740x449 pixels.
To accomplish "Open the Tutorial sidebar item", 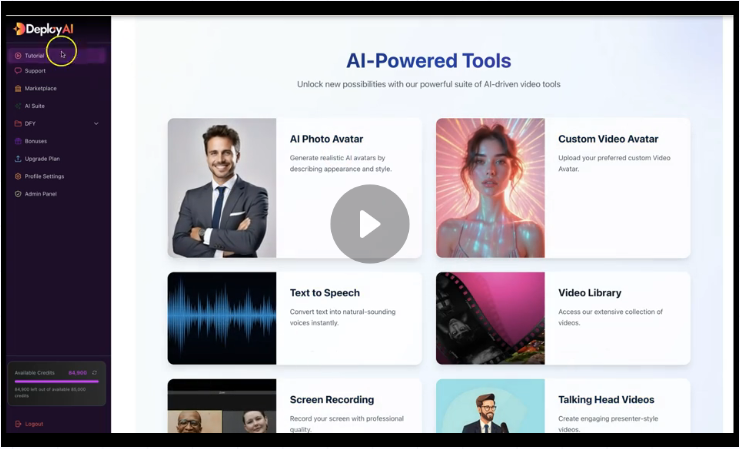I will point(34,56).
